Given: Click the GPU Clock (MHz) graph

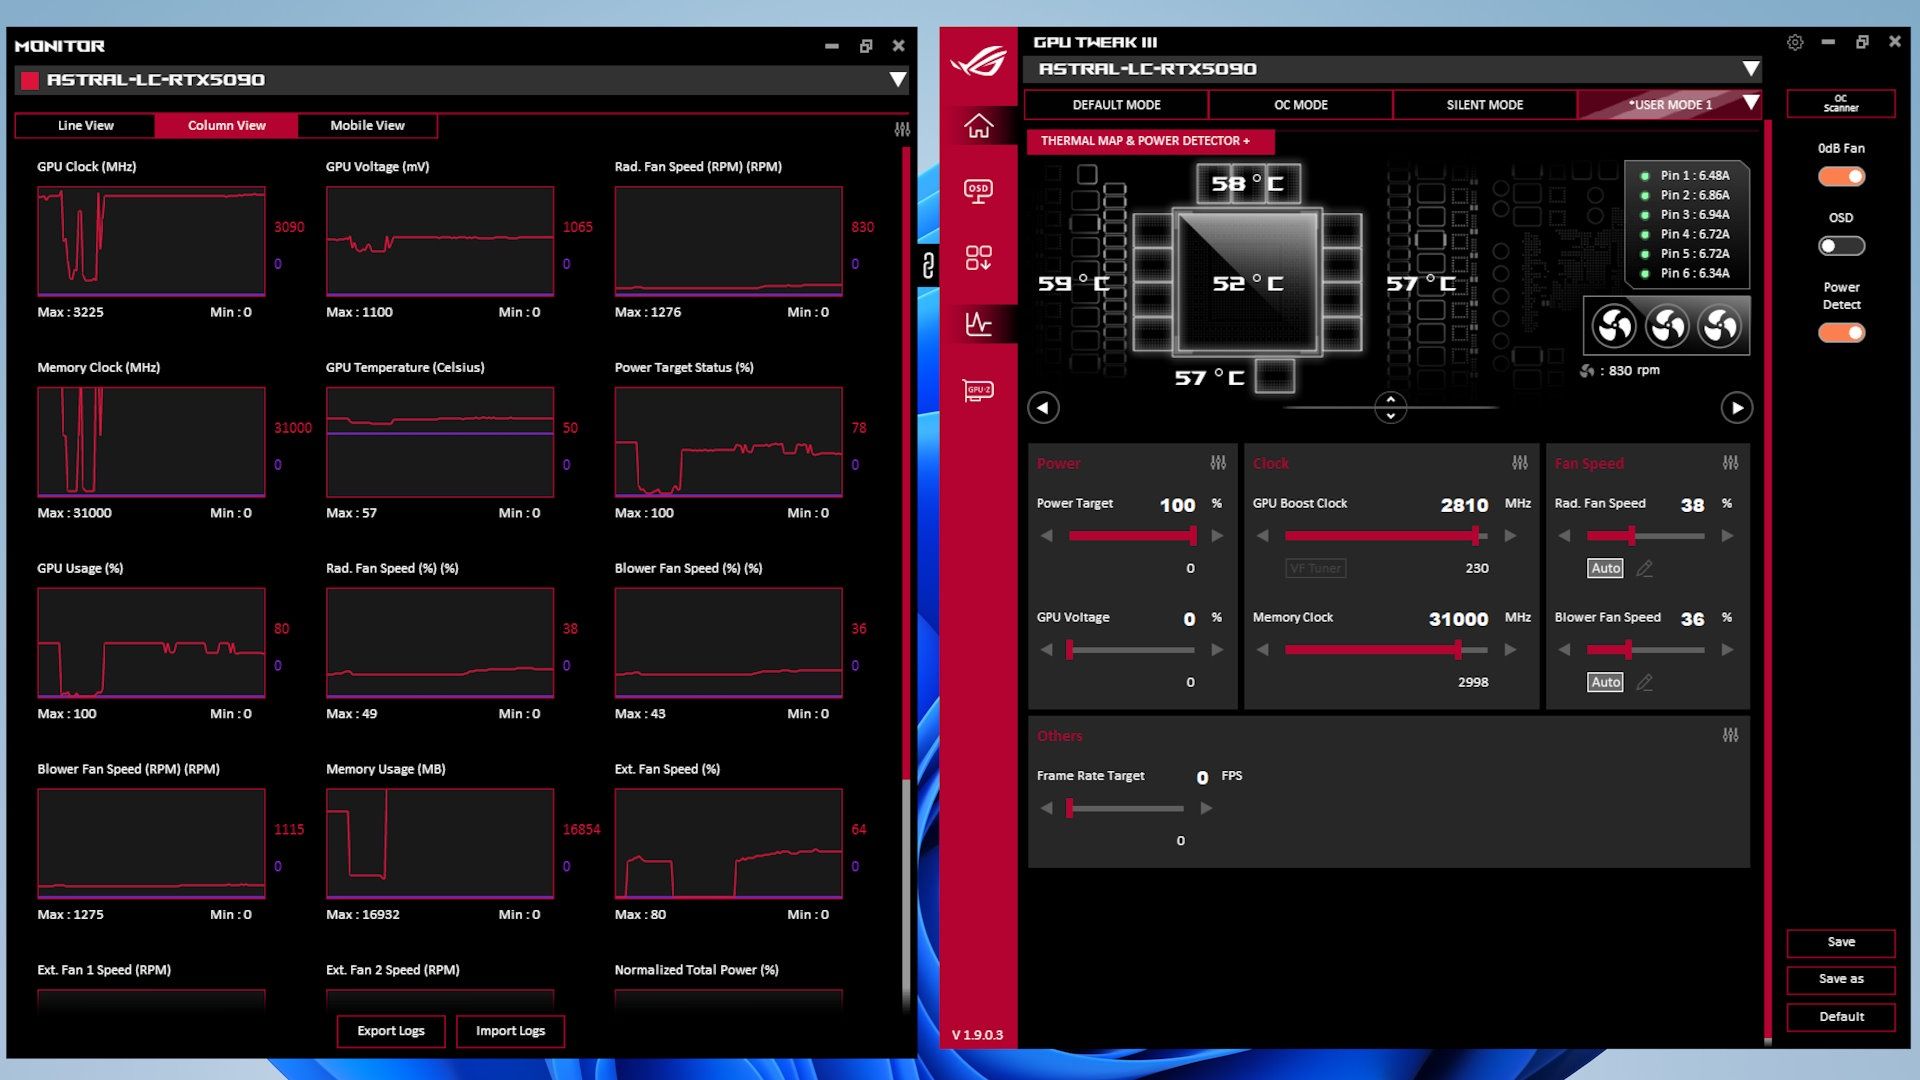Looking at the screenshot, I should coord(151,241).
